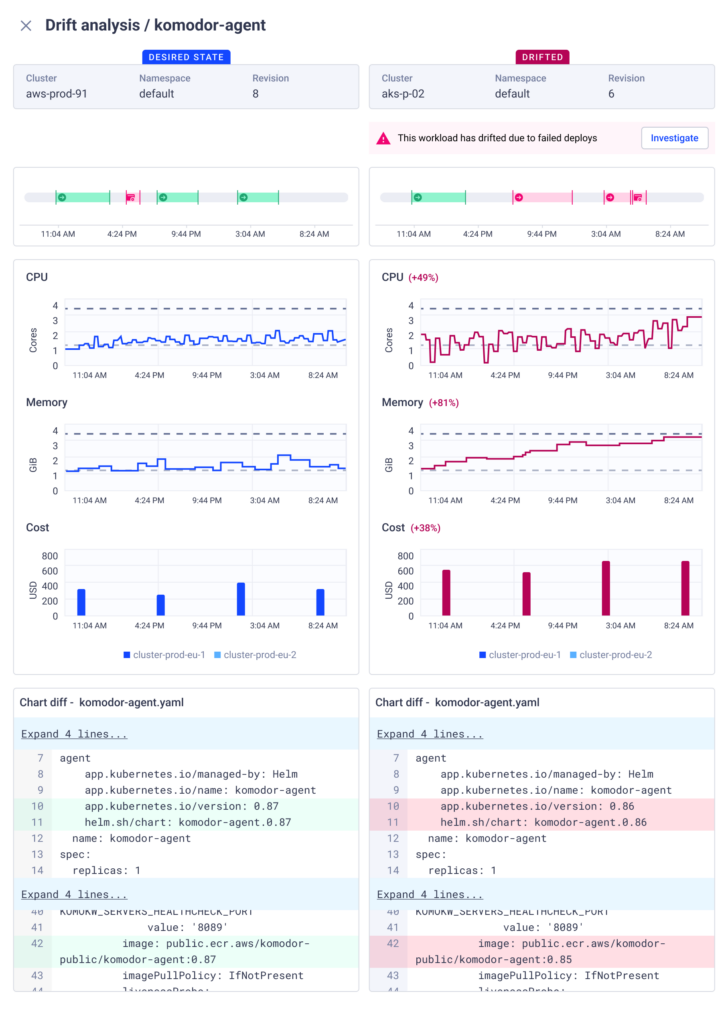Expand 4 lines below replicas in right diff
The image size is (728, 1024).
coord(430,895)
